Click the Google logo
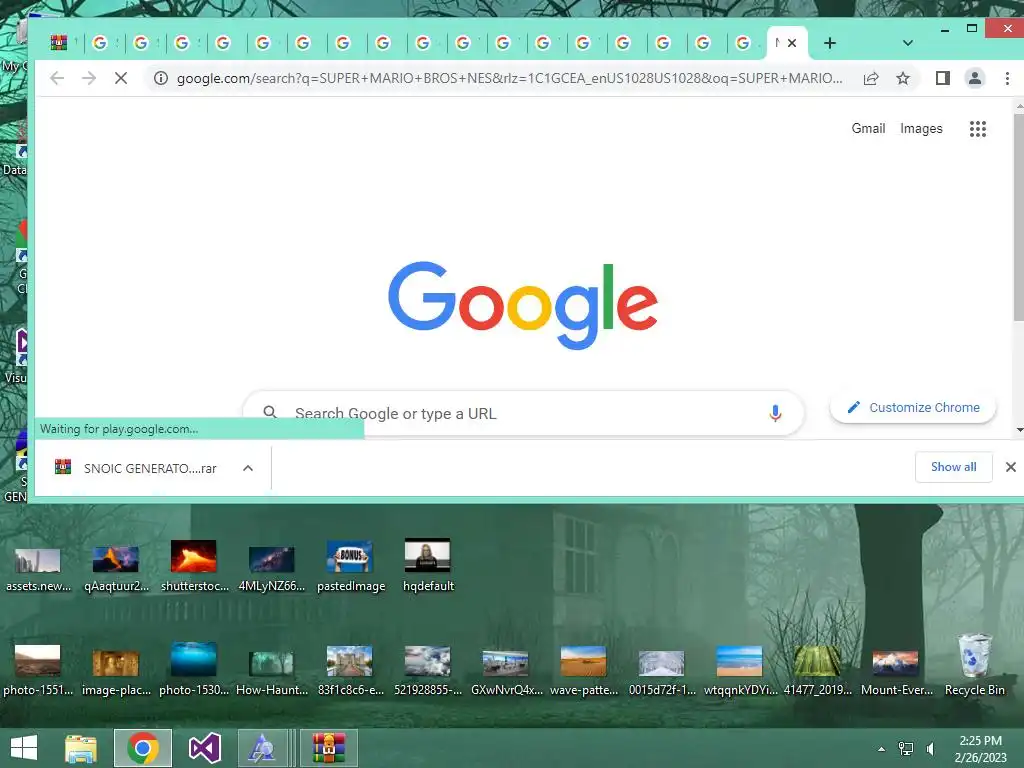This screenshot has height=768, width=1024. 522,305
